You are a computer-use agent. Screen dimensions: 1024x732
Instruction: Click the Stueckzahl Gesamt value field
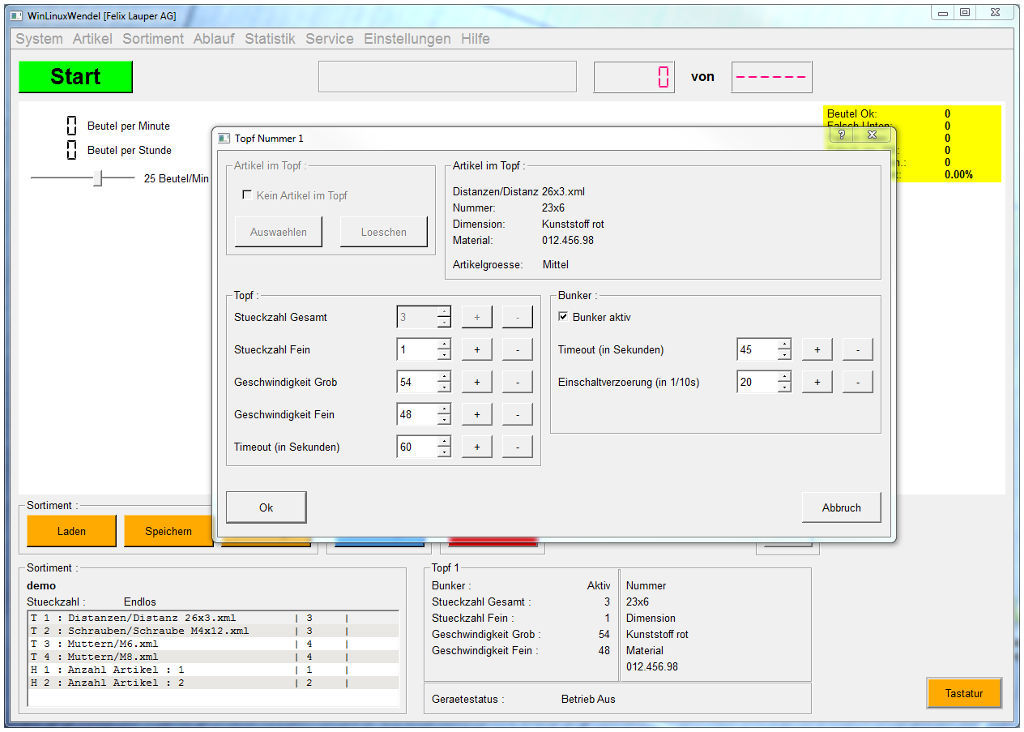tap(417, 317)
